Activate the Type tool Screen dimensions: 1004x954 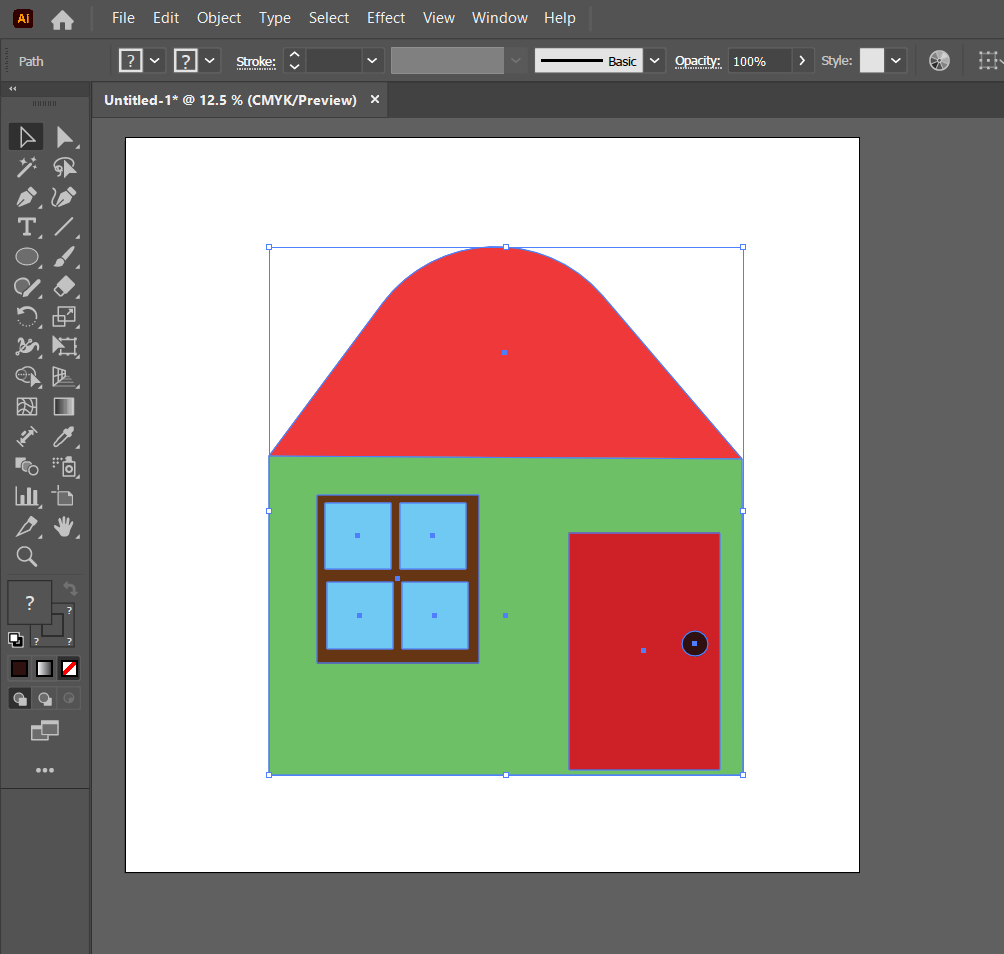pyautogui.click(x=26, y=227)
